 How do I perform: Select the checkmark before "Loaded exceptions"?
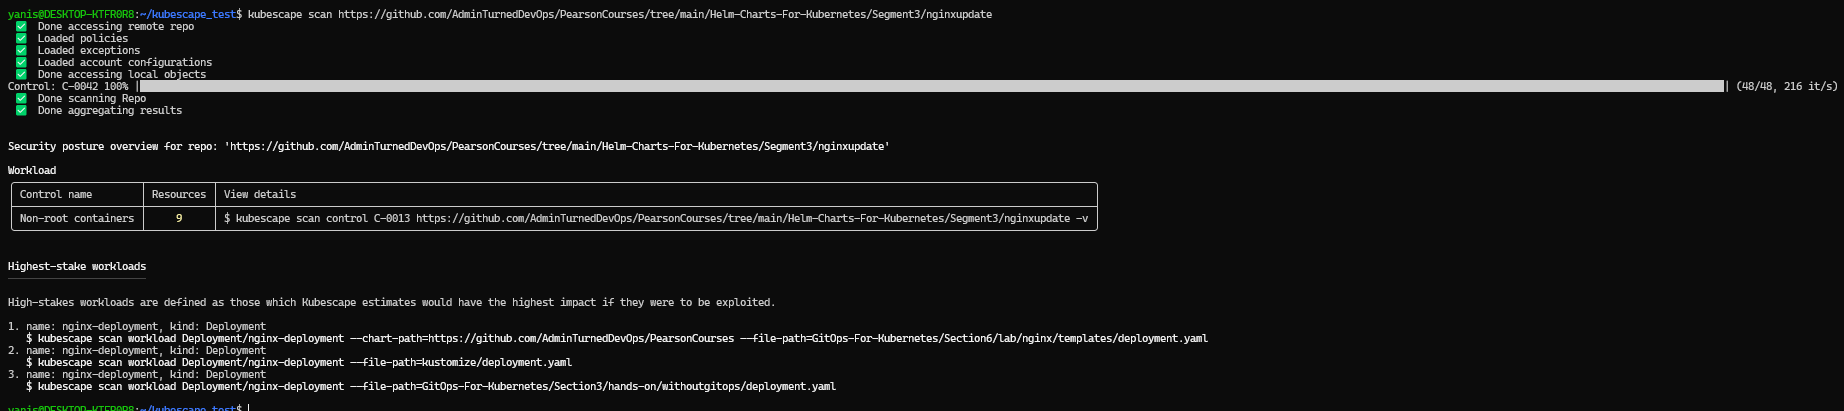[21, 51]
